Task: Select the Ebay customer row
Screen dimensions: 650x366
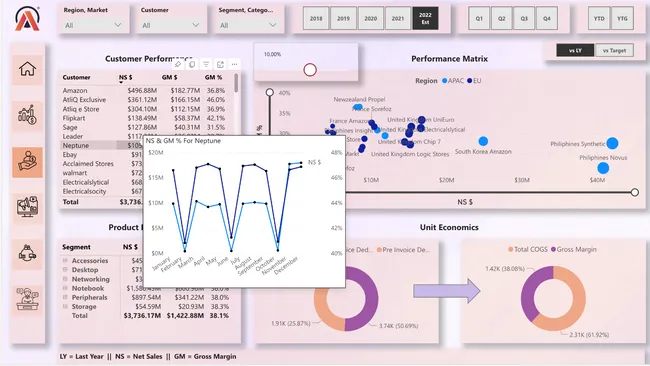Action: pyautogui.click(x=102, y=155)
